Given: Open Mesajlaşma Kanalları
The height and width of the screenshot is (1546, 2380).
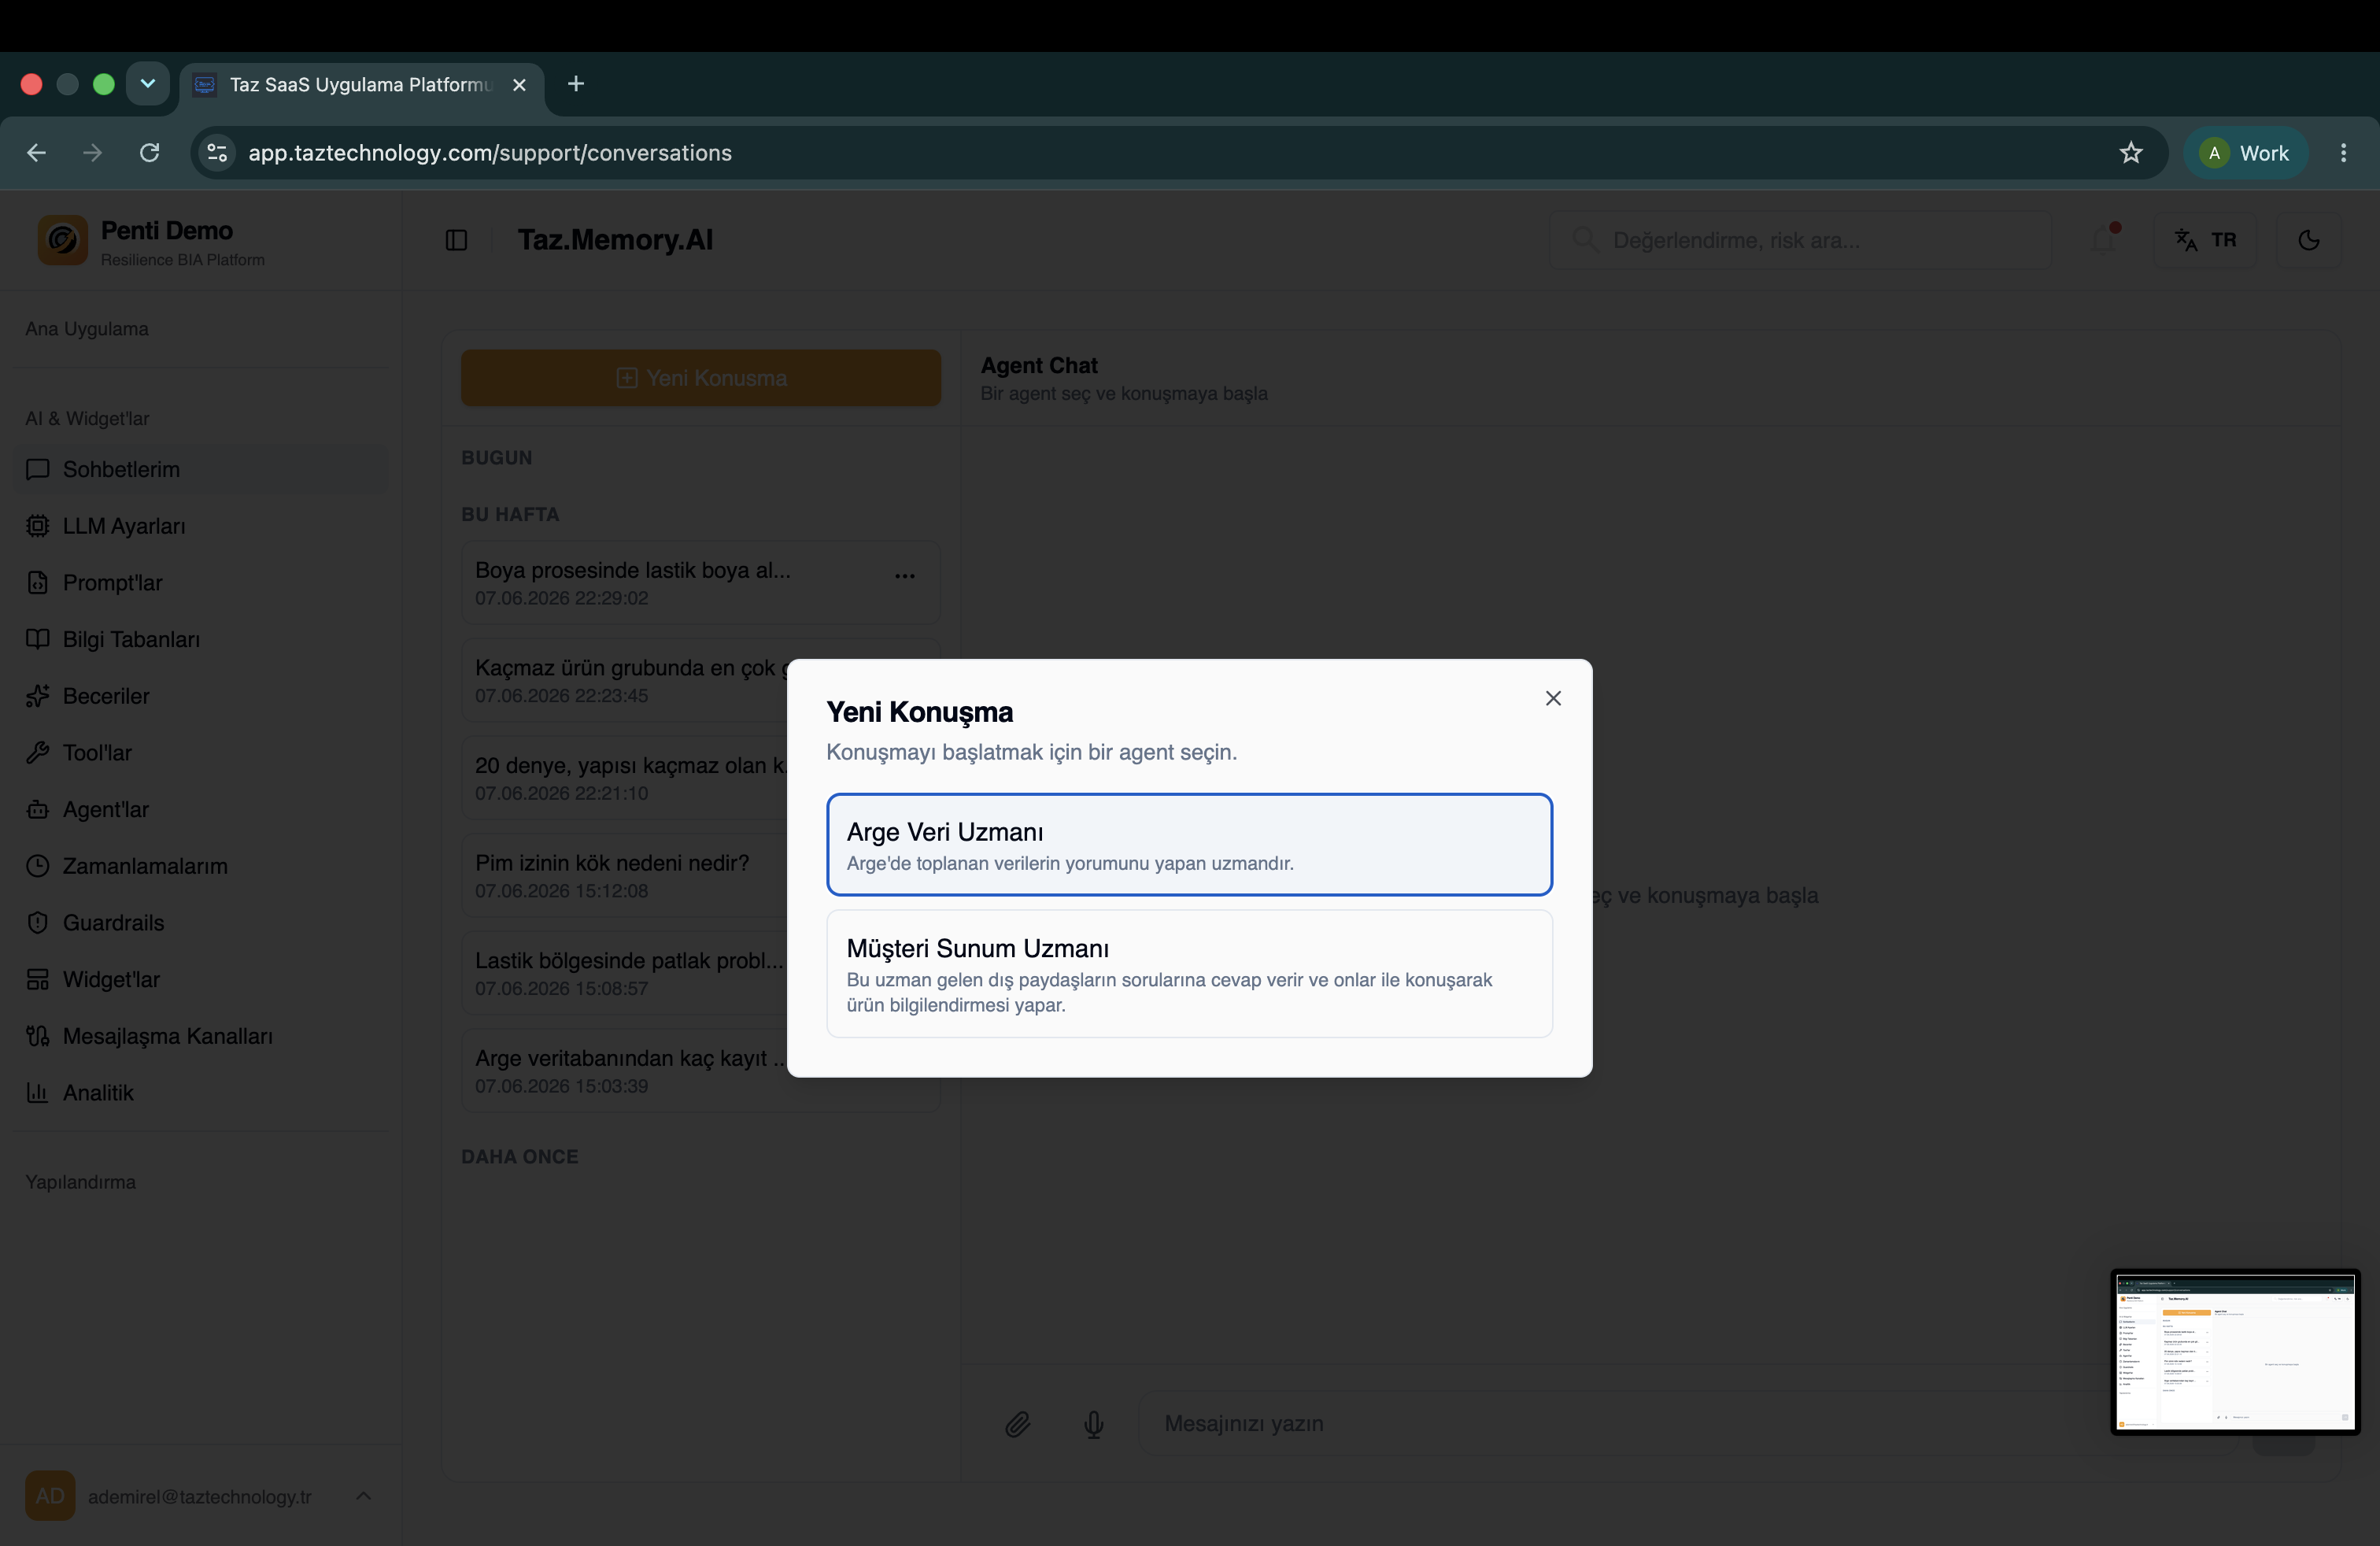Looking at the screenshot, I should [x=200, y=1036].
